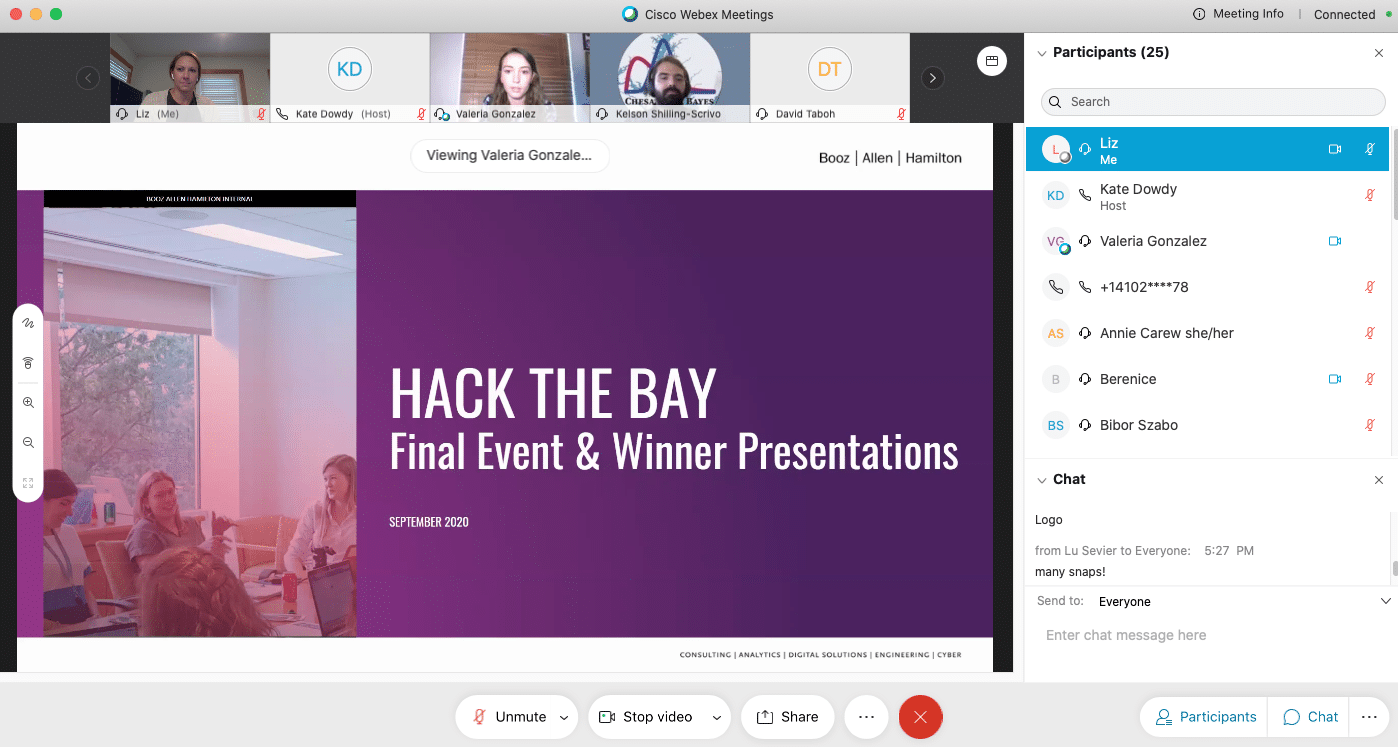Viewport: 1398px width, 747px height.
Task: Select Kate Dowdy video thumbnail
Action: tap(350, 78)
